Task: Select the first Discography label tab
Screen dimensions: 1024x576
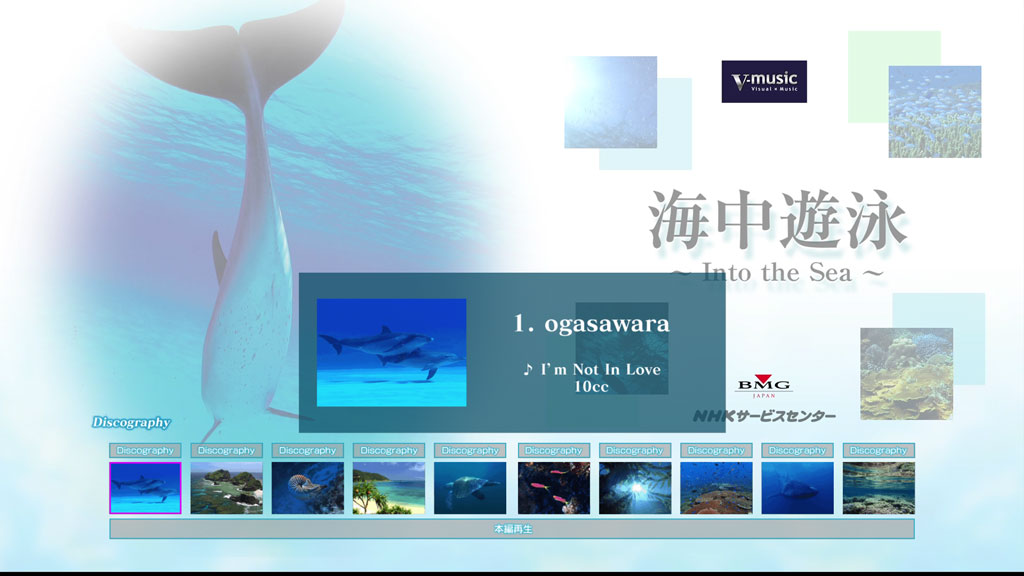Action: (x=143, y=450)
